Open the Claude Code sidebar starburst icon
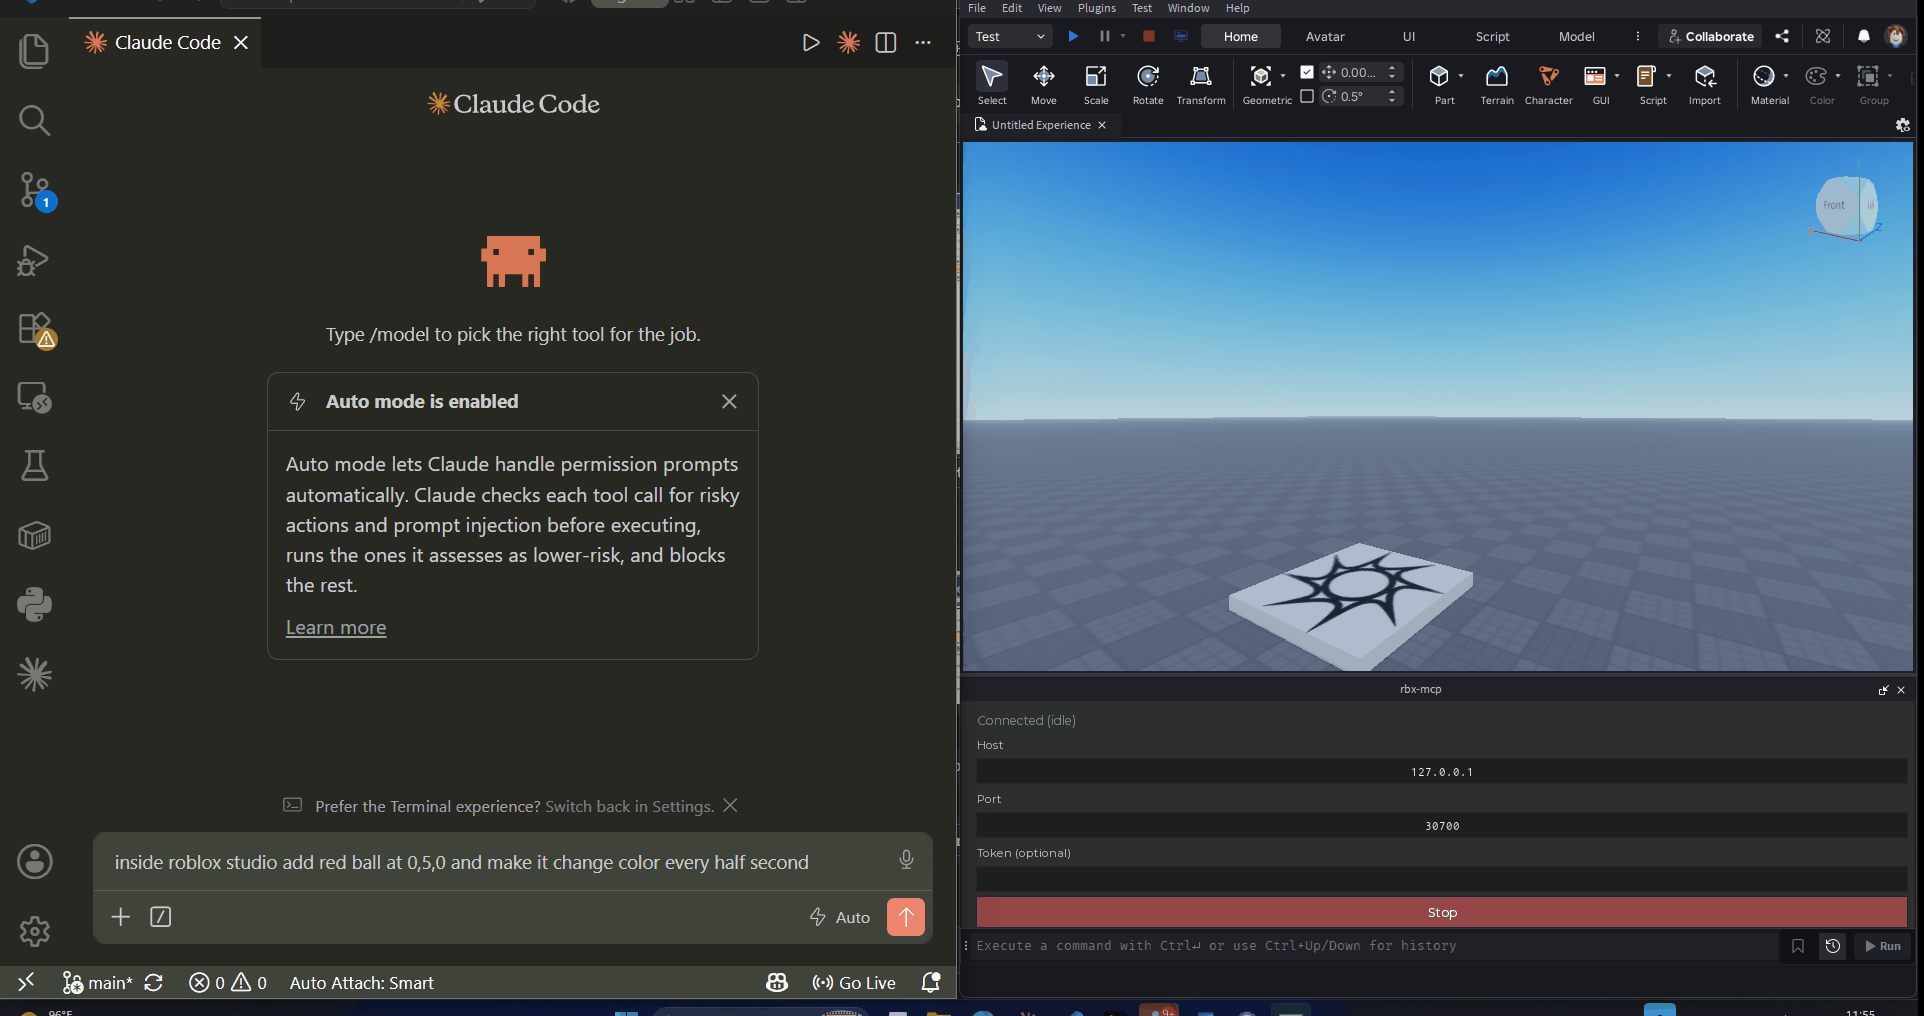1924x1016 pixels. pos(34,675)
